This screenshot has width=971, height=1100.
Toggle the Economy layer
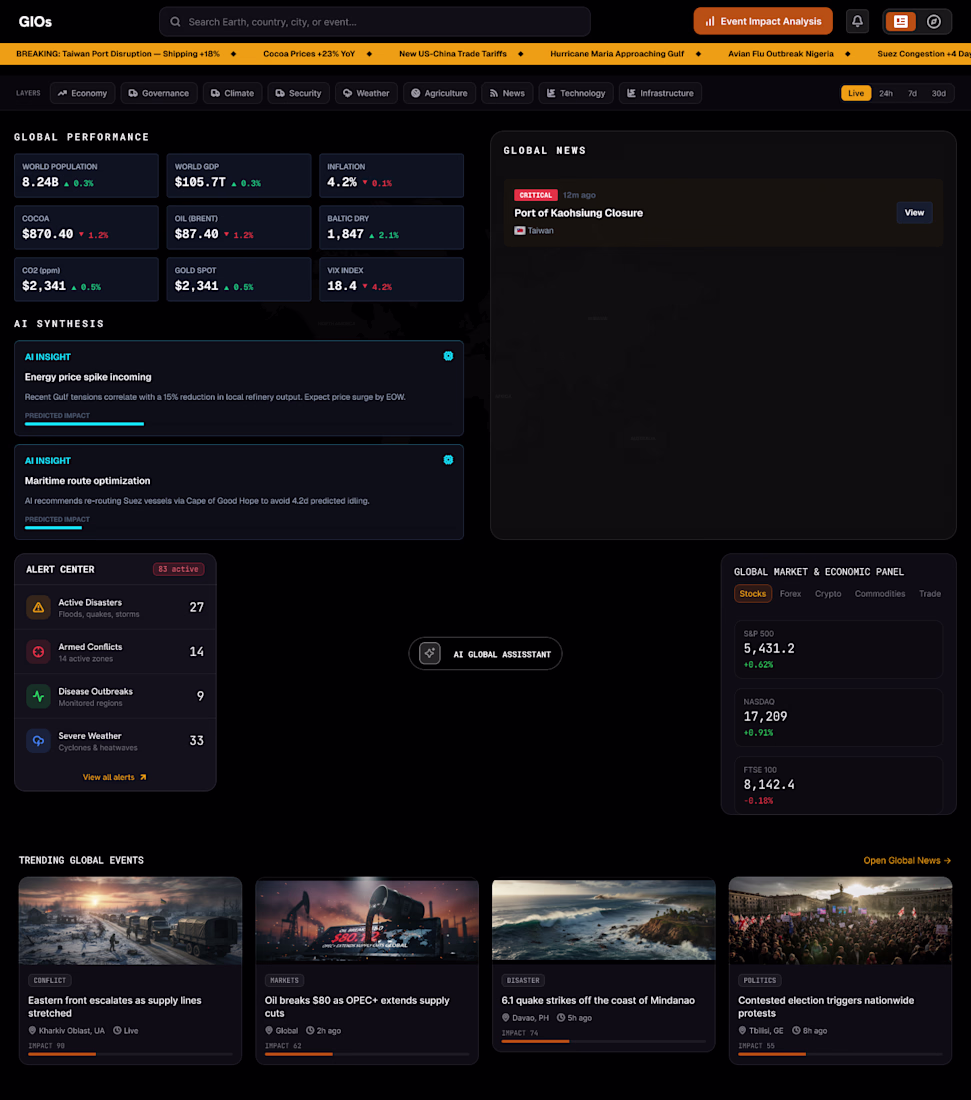[x=83, y=93]
